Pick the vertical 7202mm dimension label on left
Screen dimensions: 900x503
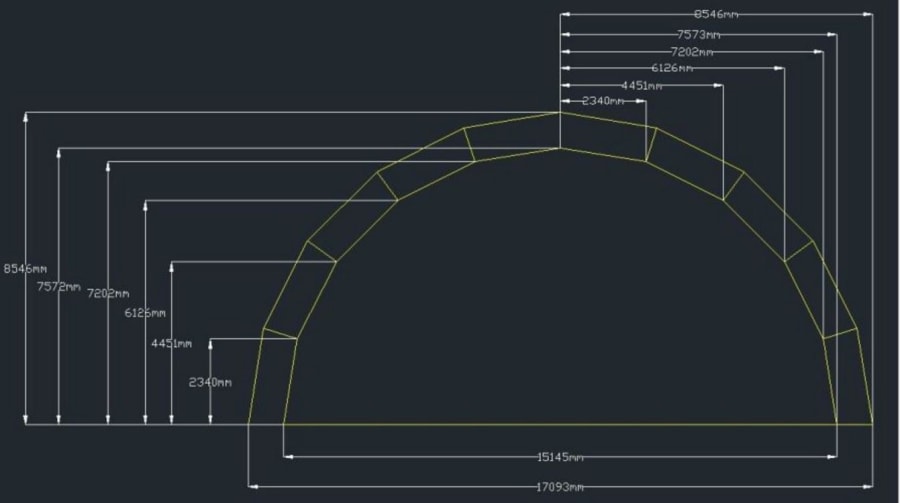click(108, 294)
